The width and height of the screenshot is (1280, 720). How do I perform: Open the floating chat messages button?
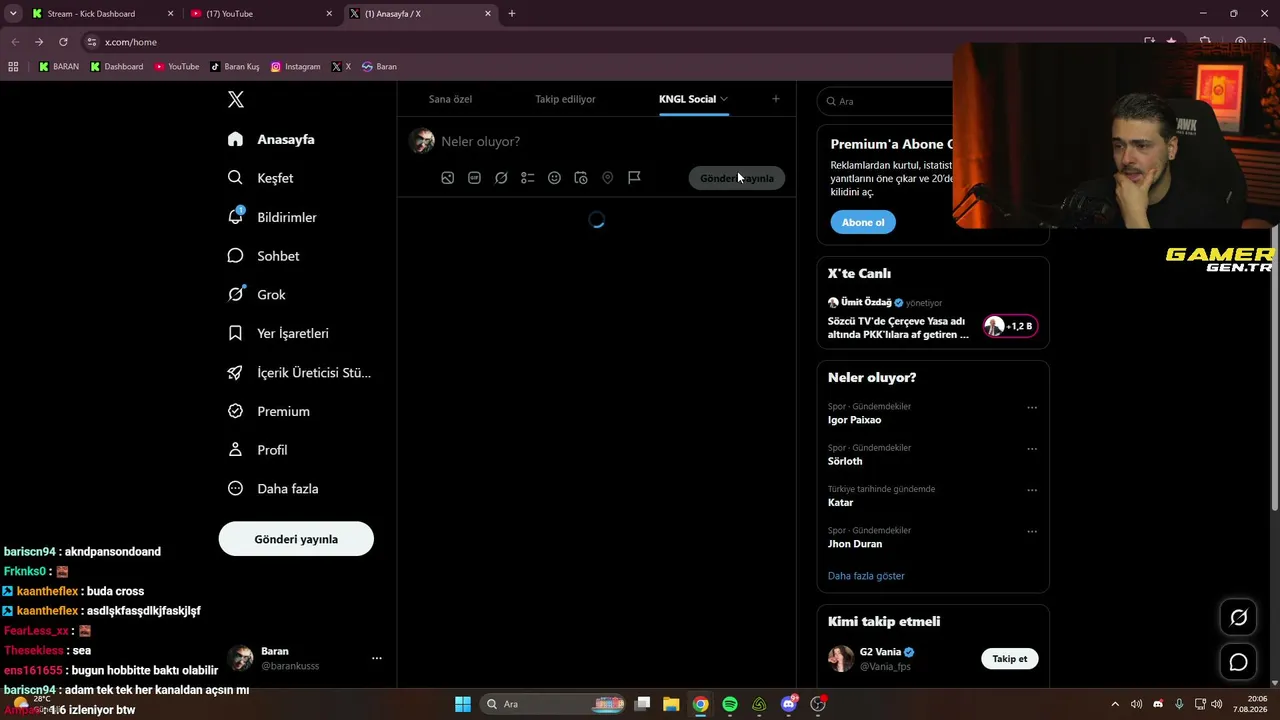pos(1238,662)
